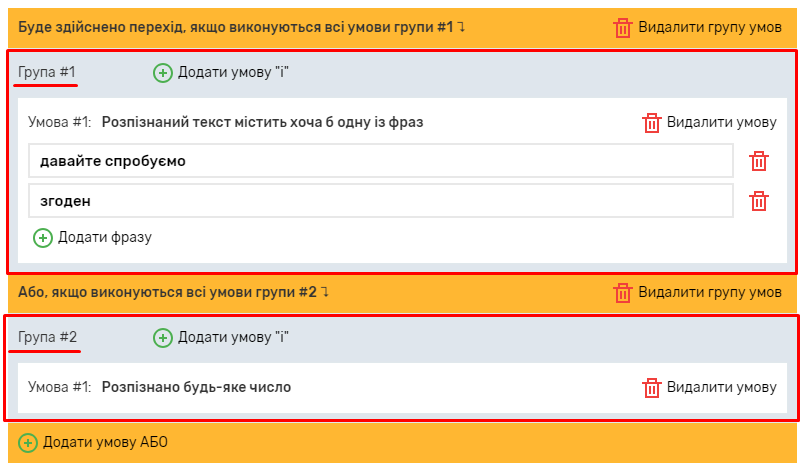Click the plus icon next to Група #1
This screenshot has width=805, height=472.
(163, 72)
